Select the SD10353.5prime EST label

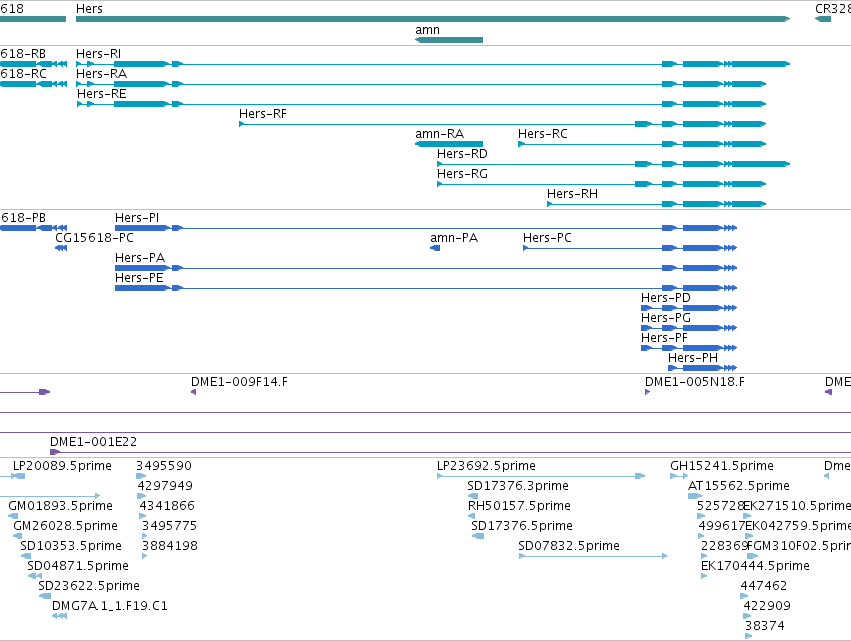coord(71,546)
